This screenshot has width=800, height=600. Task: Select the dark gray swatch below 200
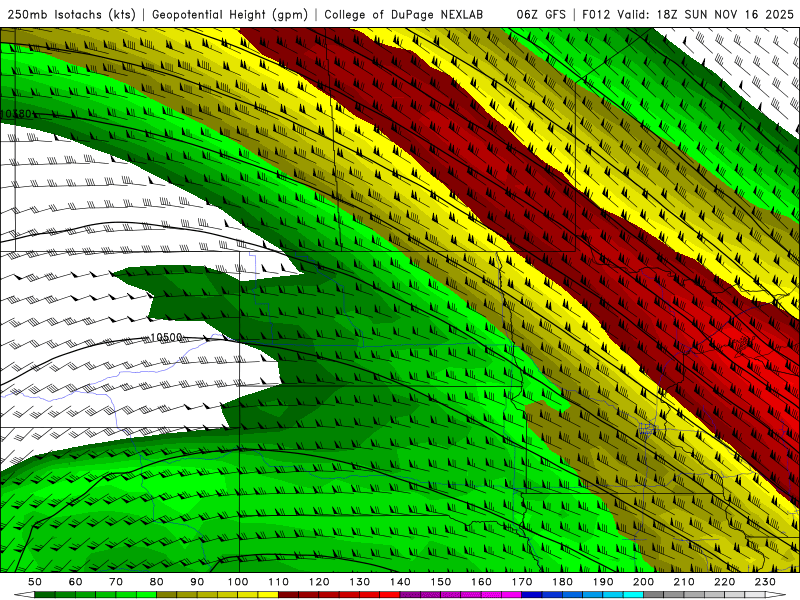tap(654, 595)
